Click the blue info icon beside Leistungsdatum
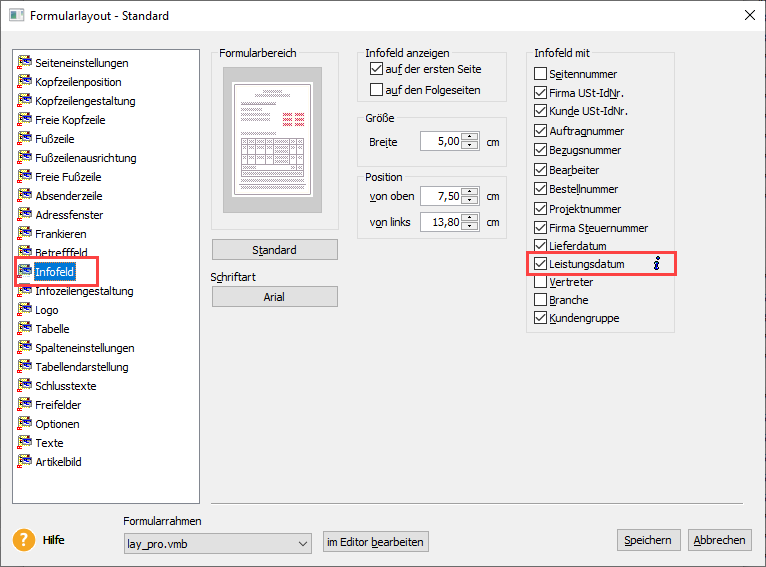 (657, 264)
